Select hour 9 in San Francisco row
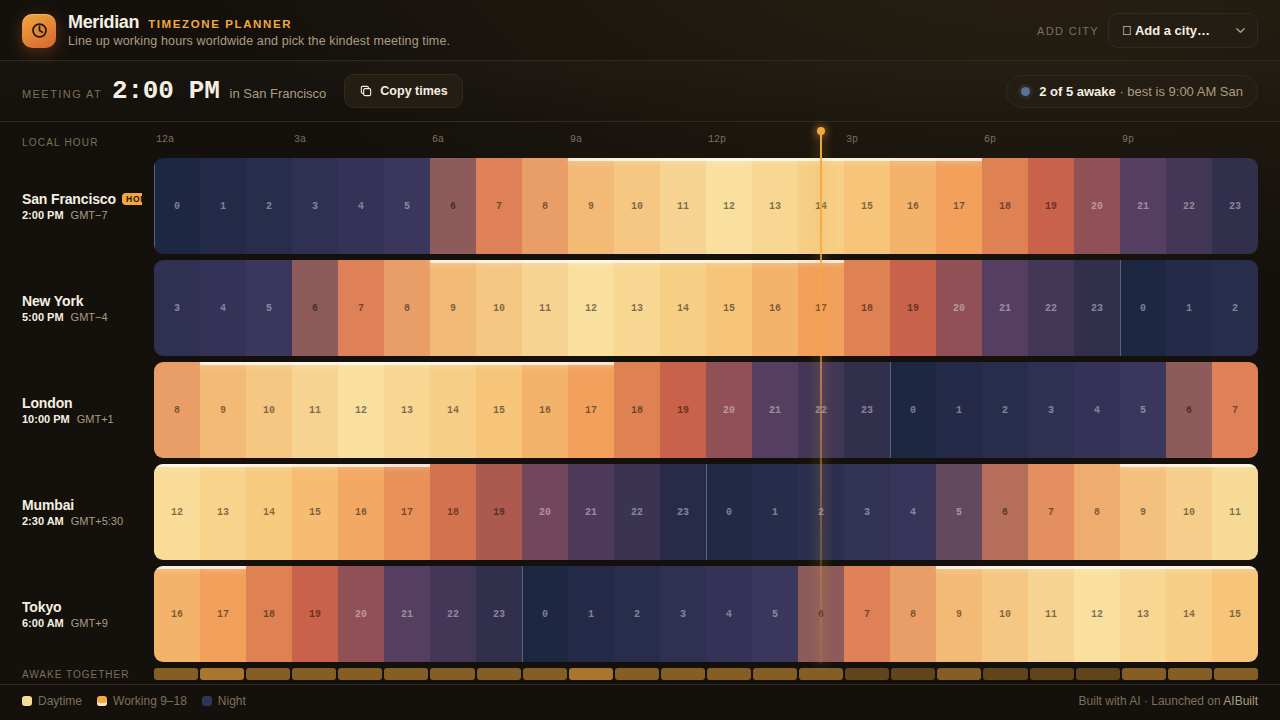This screenshot has height=720, width=1280. (591, 206)
